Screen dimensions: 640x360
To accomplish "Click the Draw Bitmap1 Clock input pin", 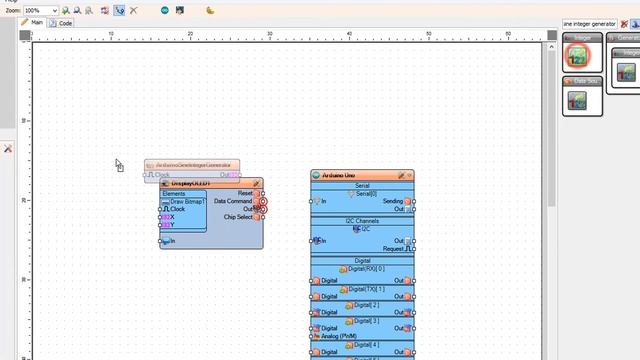I will coord(160,209).
